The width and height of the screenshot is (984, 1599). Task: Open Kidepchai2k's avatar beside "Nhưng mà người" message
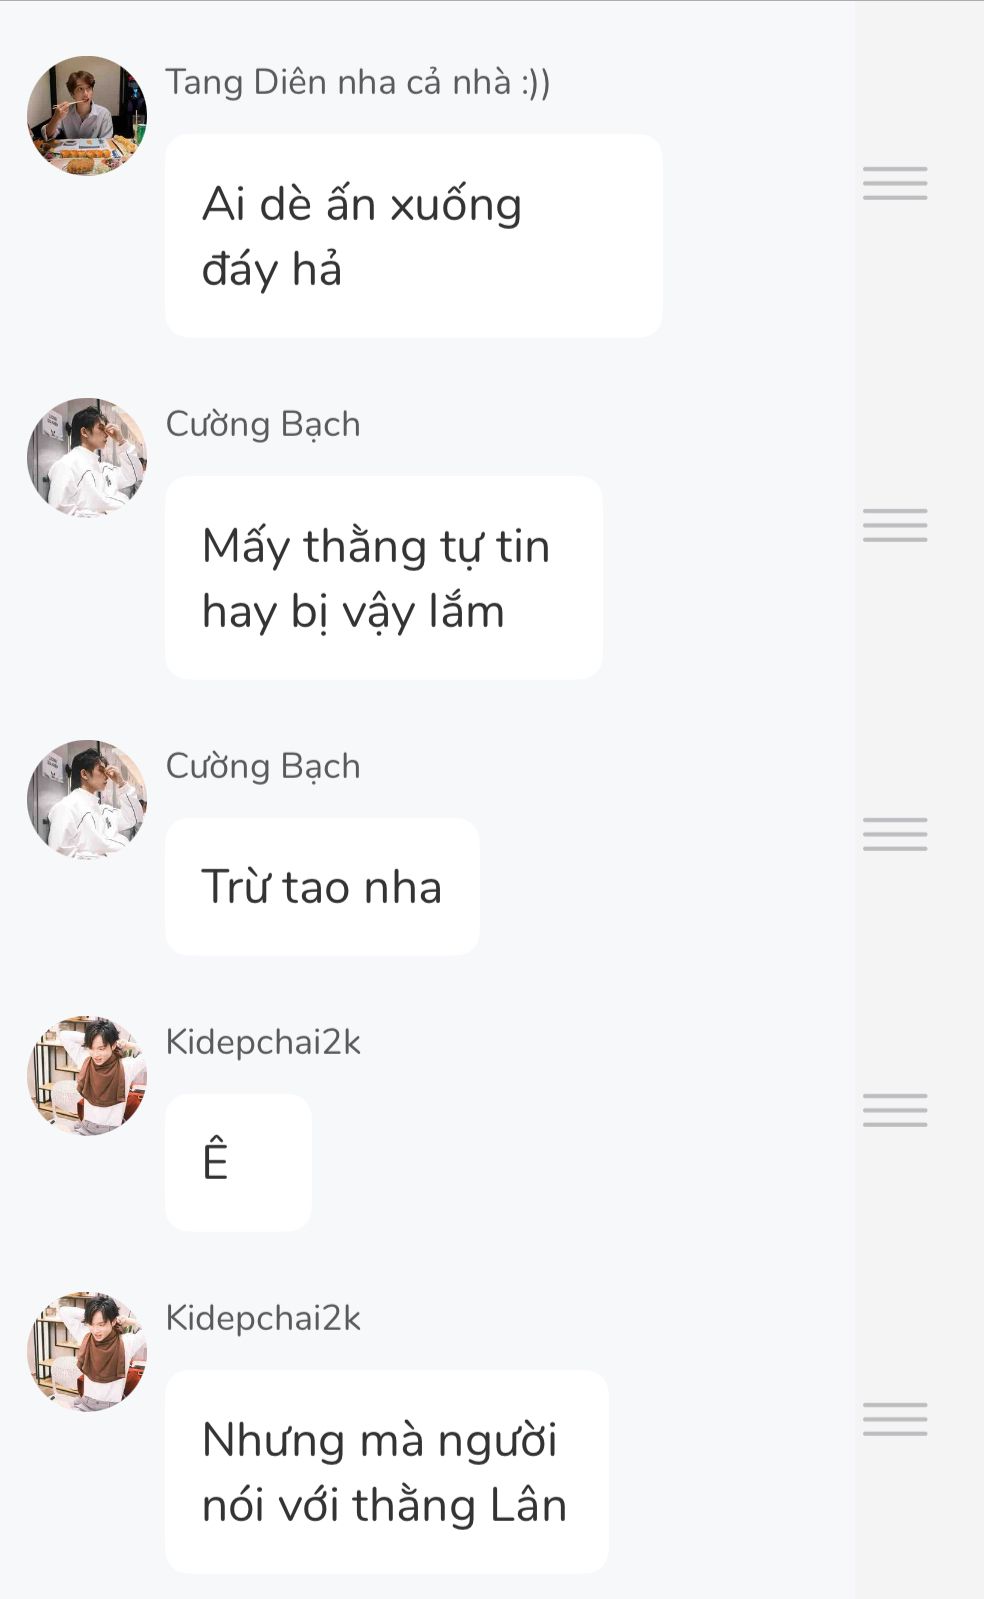click(x=87, y=1352)
